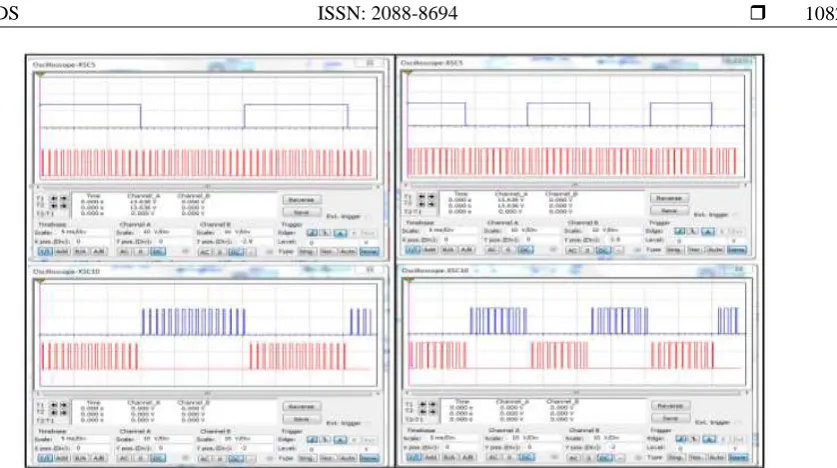This screenshot has height=468, width=837.
Task: Click horizontal scrollbar under top-right XSC5 waveform
Action: (575, 185)
